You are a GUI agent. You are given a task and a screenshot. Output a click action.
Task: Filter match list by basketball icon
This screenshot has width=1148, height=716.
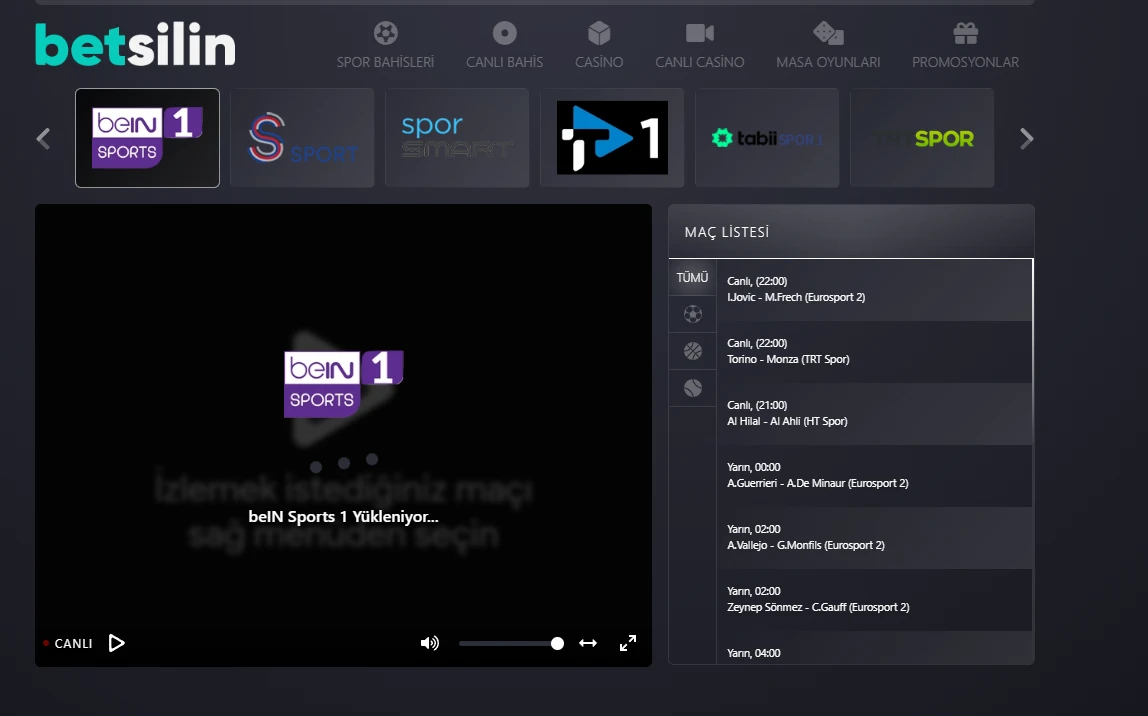[693, 351]
